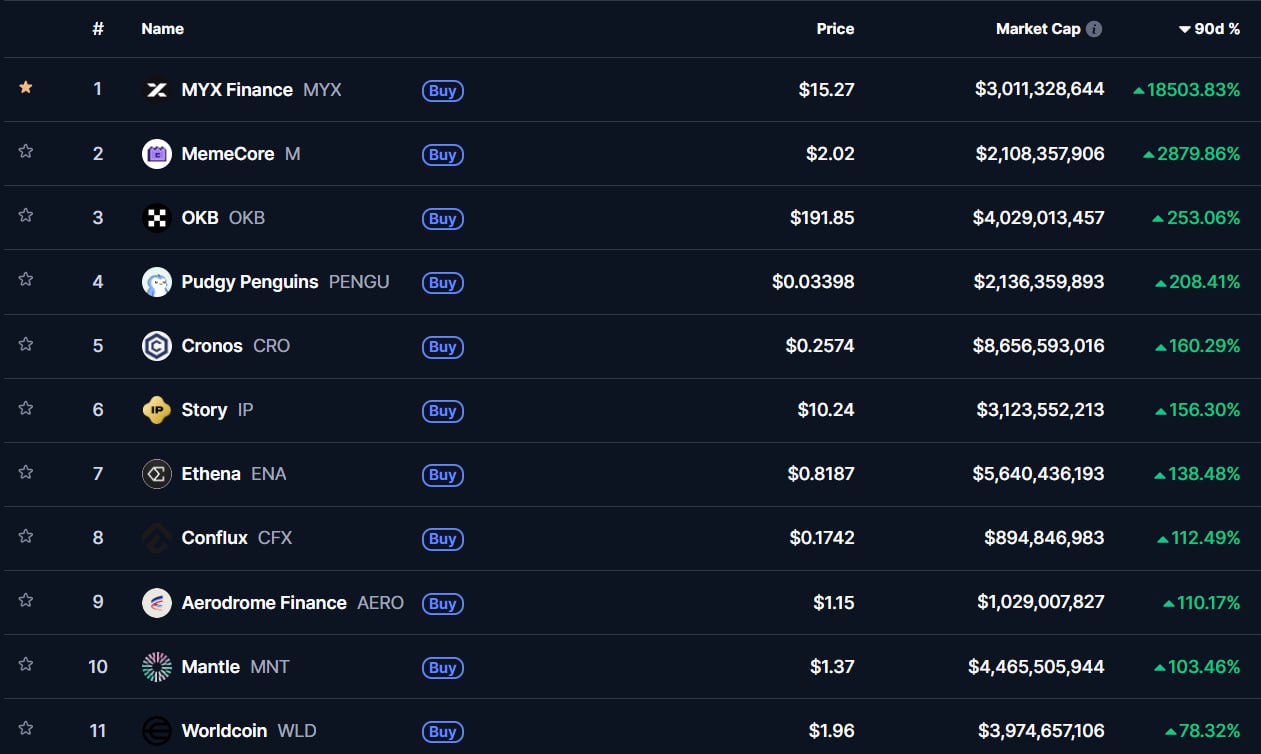Sort table by Price header
Viewport: 1261px width, 754px height.
coord(835,29)
